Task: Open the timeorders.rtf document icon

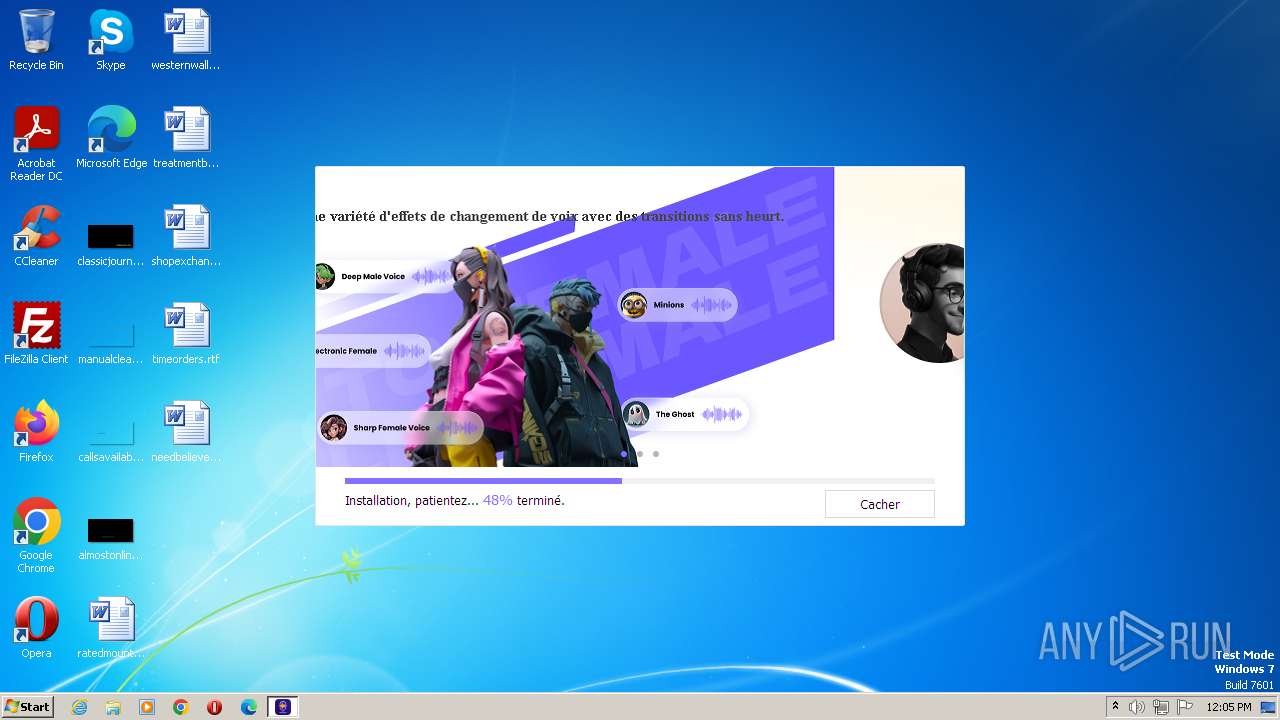Action: (186, 334)
